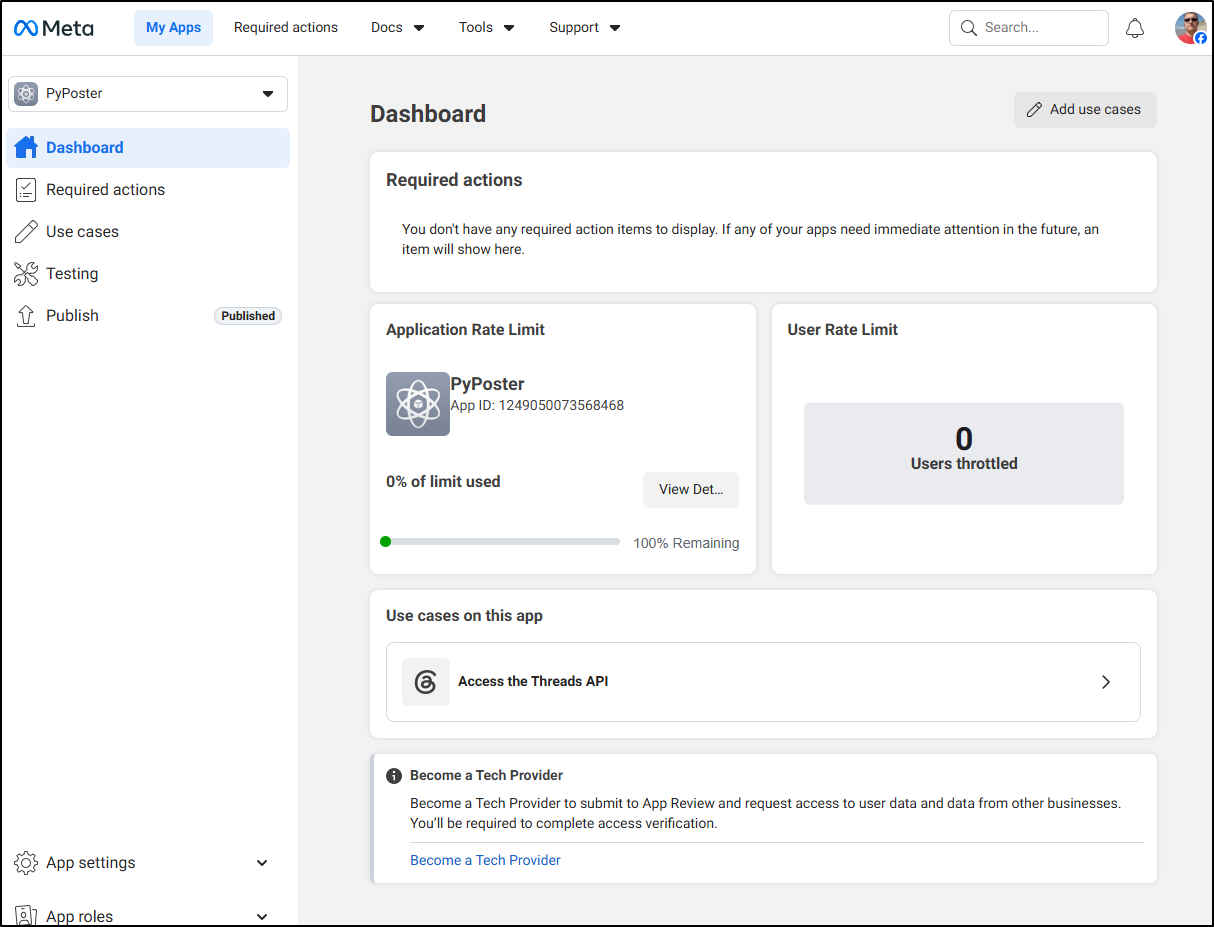Click the info icon beside Become a Tech Provider
1214x927 pixels.
[x=394, y=775]
